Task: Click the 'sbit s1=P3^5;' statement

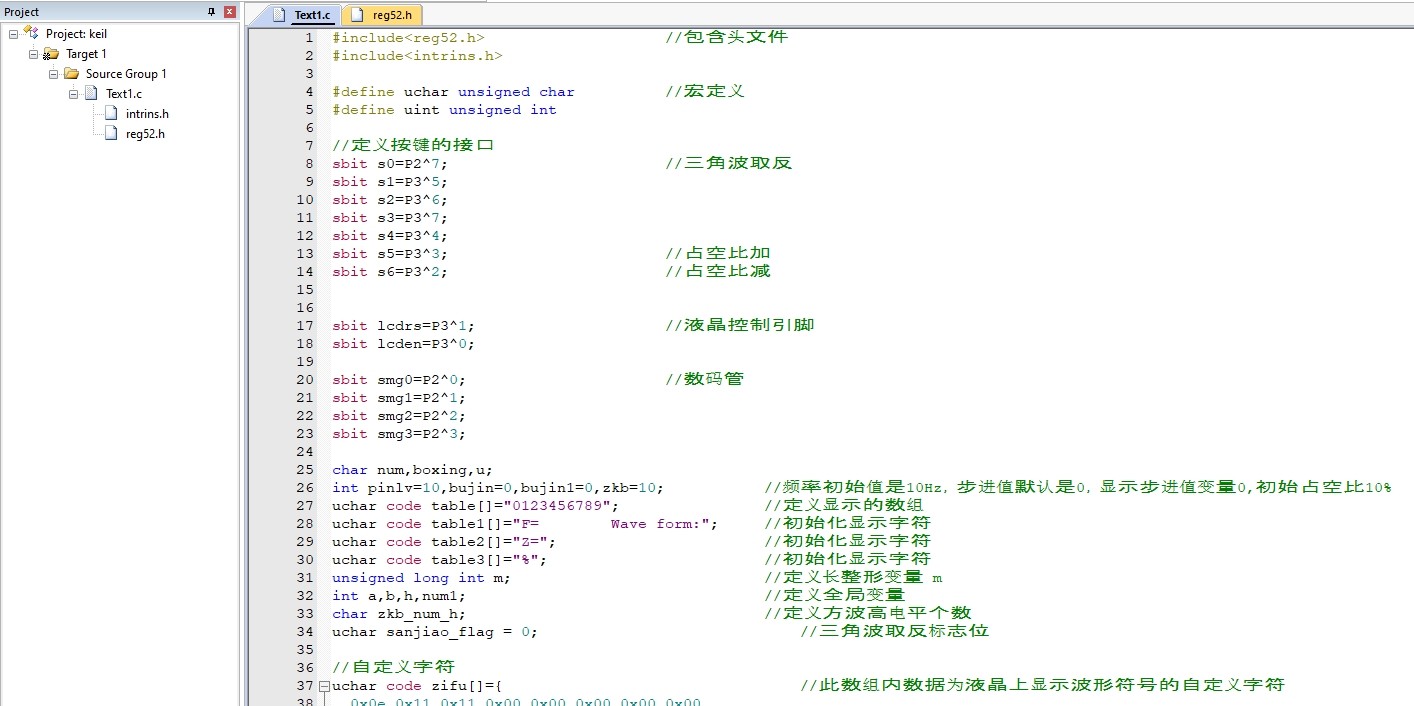Action: coord(390,182)
